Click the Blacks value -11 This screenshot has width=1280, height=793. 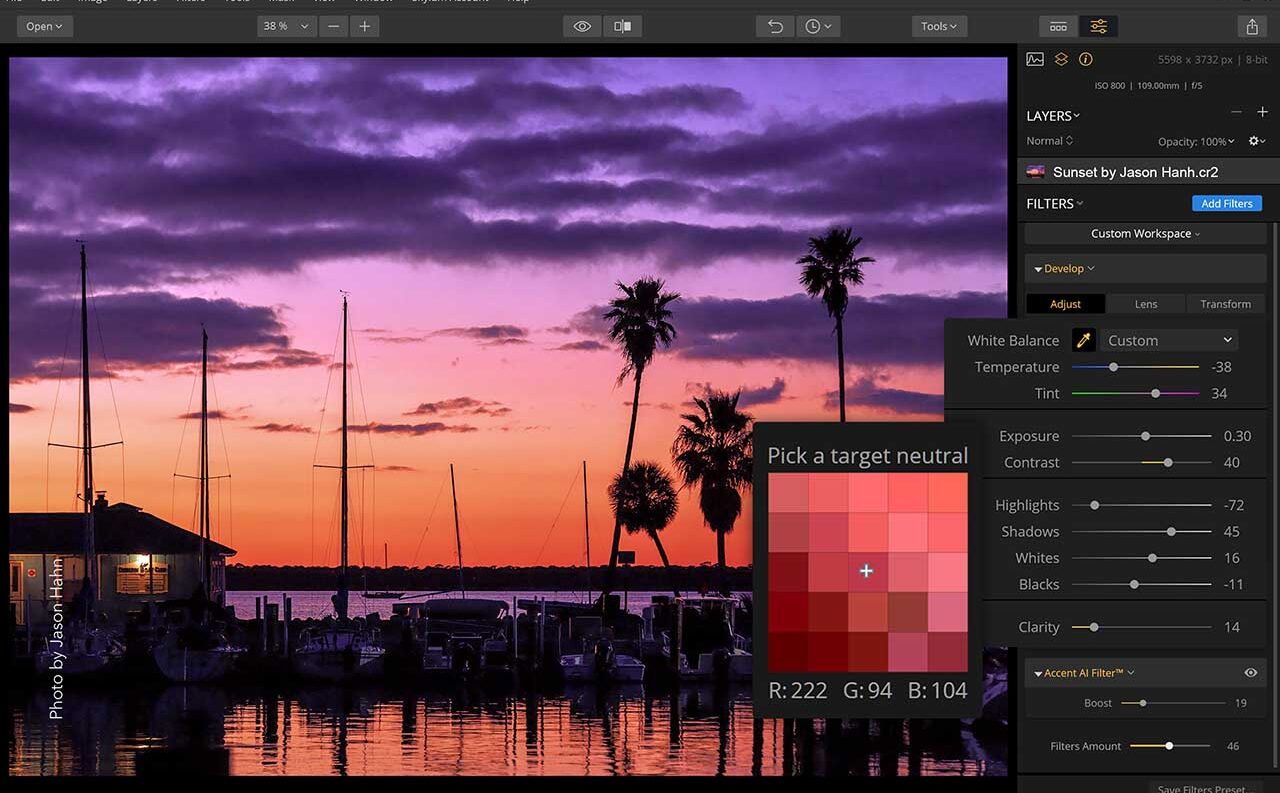[1233, 584]
